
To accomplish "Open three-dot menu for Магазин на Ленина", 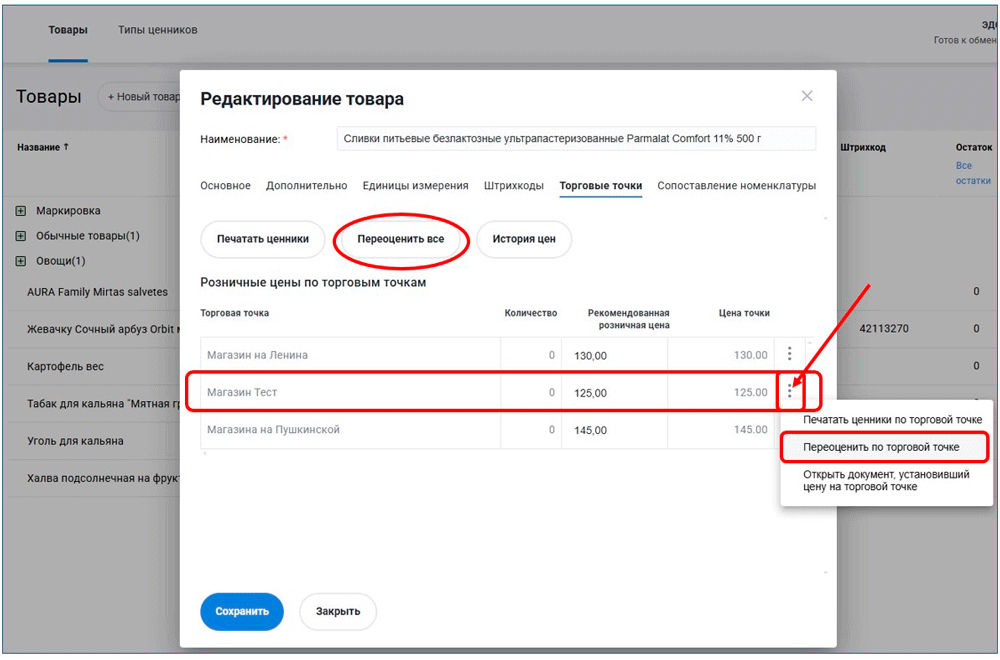I will (x=790, y=354).
